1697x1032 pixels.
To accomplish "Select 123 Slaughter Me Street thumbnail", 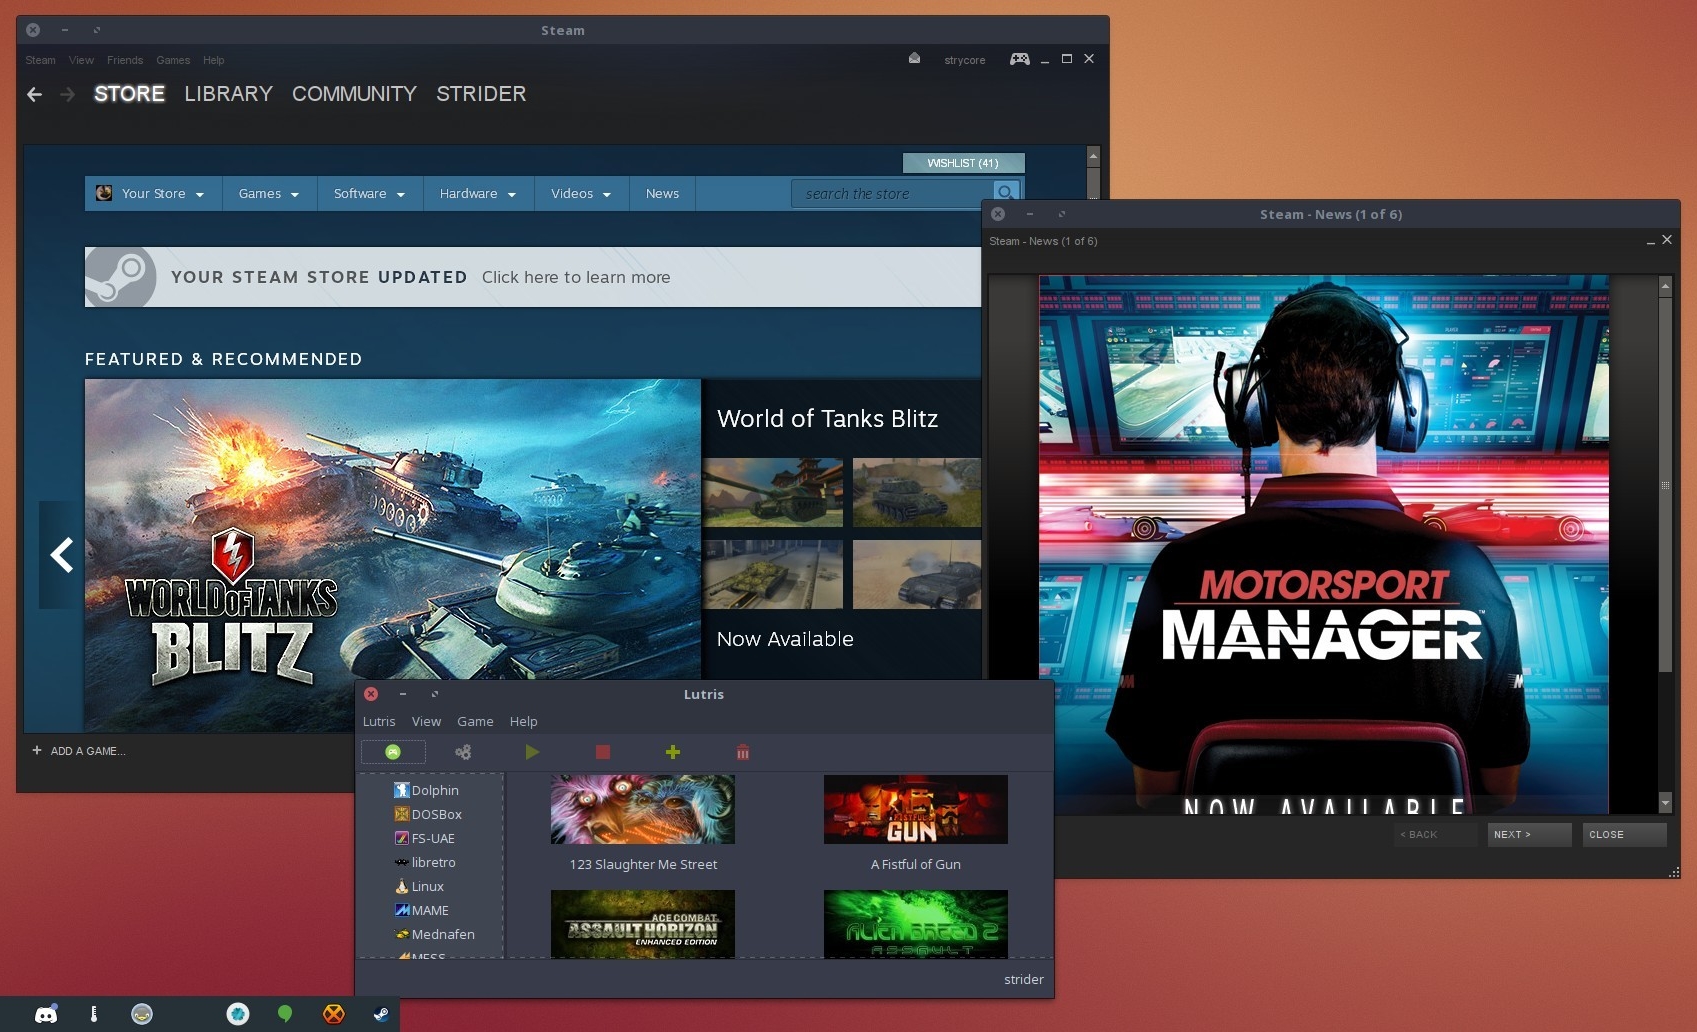I will pos(643,809).
